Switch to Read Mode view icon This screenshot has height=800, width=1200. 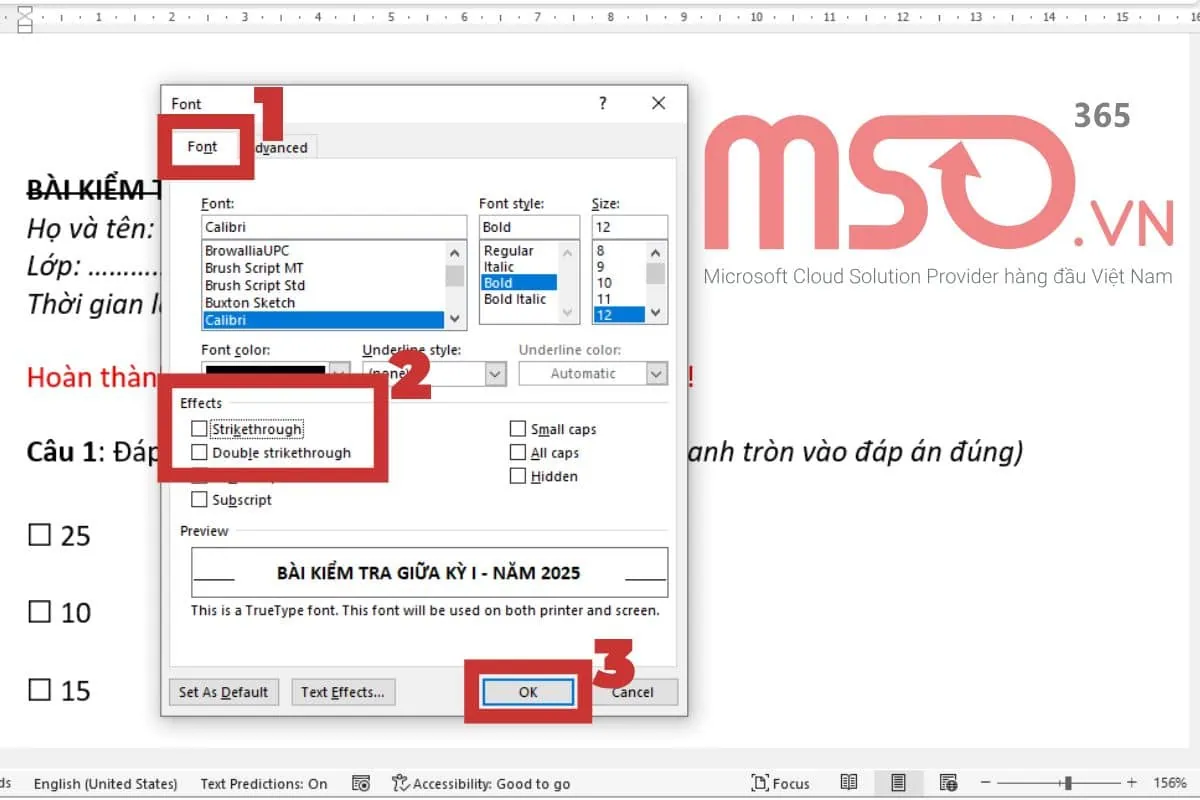click(x=849, y=783)
